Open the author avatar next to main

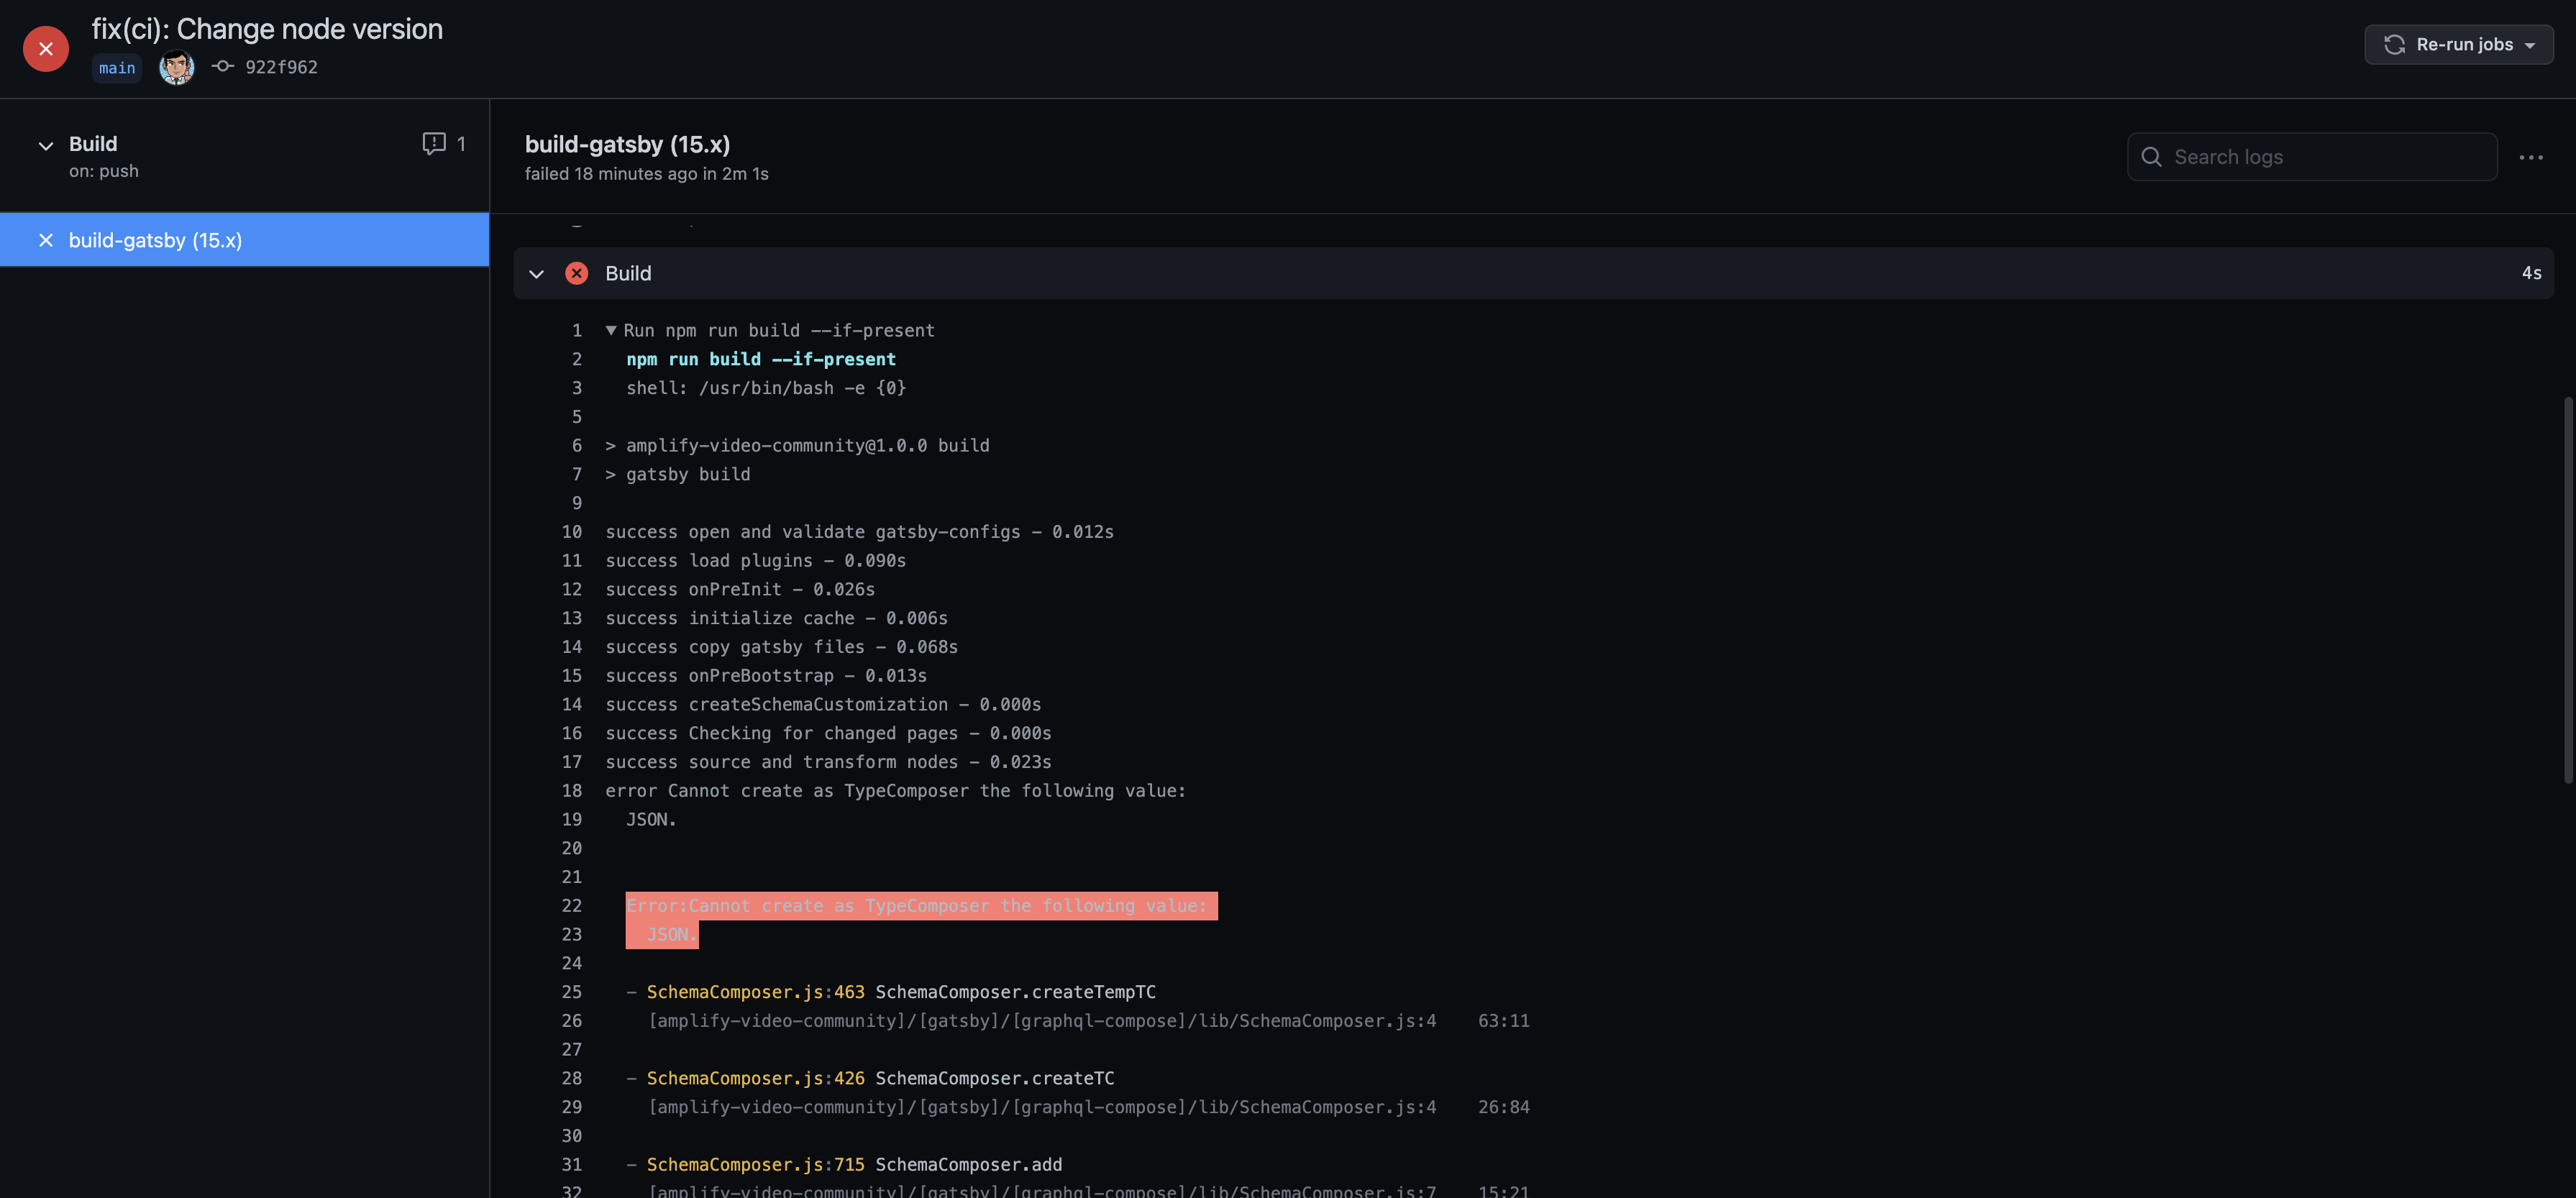click(x=177, y=67)
